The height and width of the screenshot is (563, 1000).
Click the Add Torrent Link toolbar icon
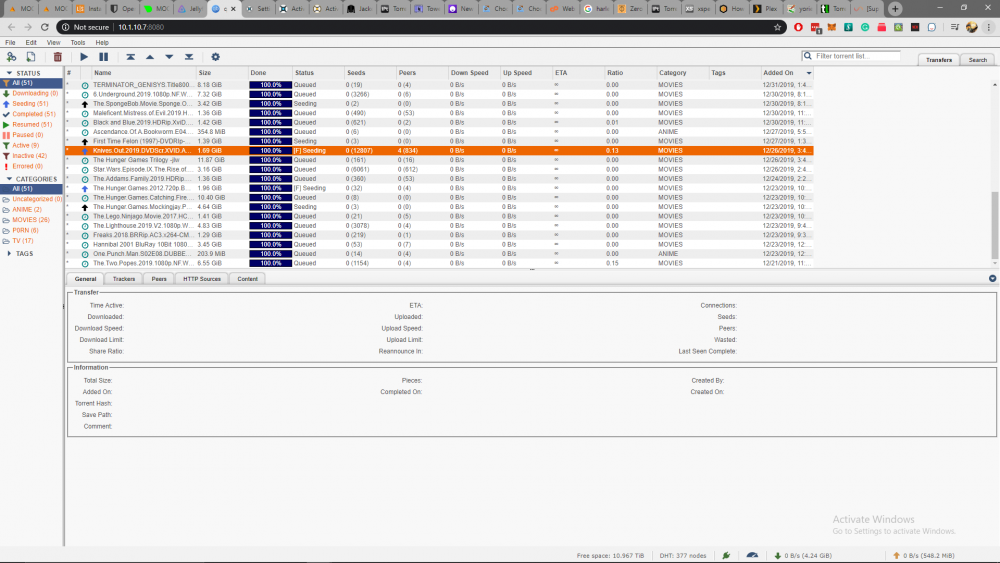point(11,57)
